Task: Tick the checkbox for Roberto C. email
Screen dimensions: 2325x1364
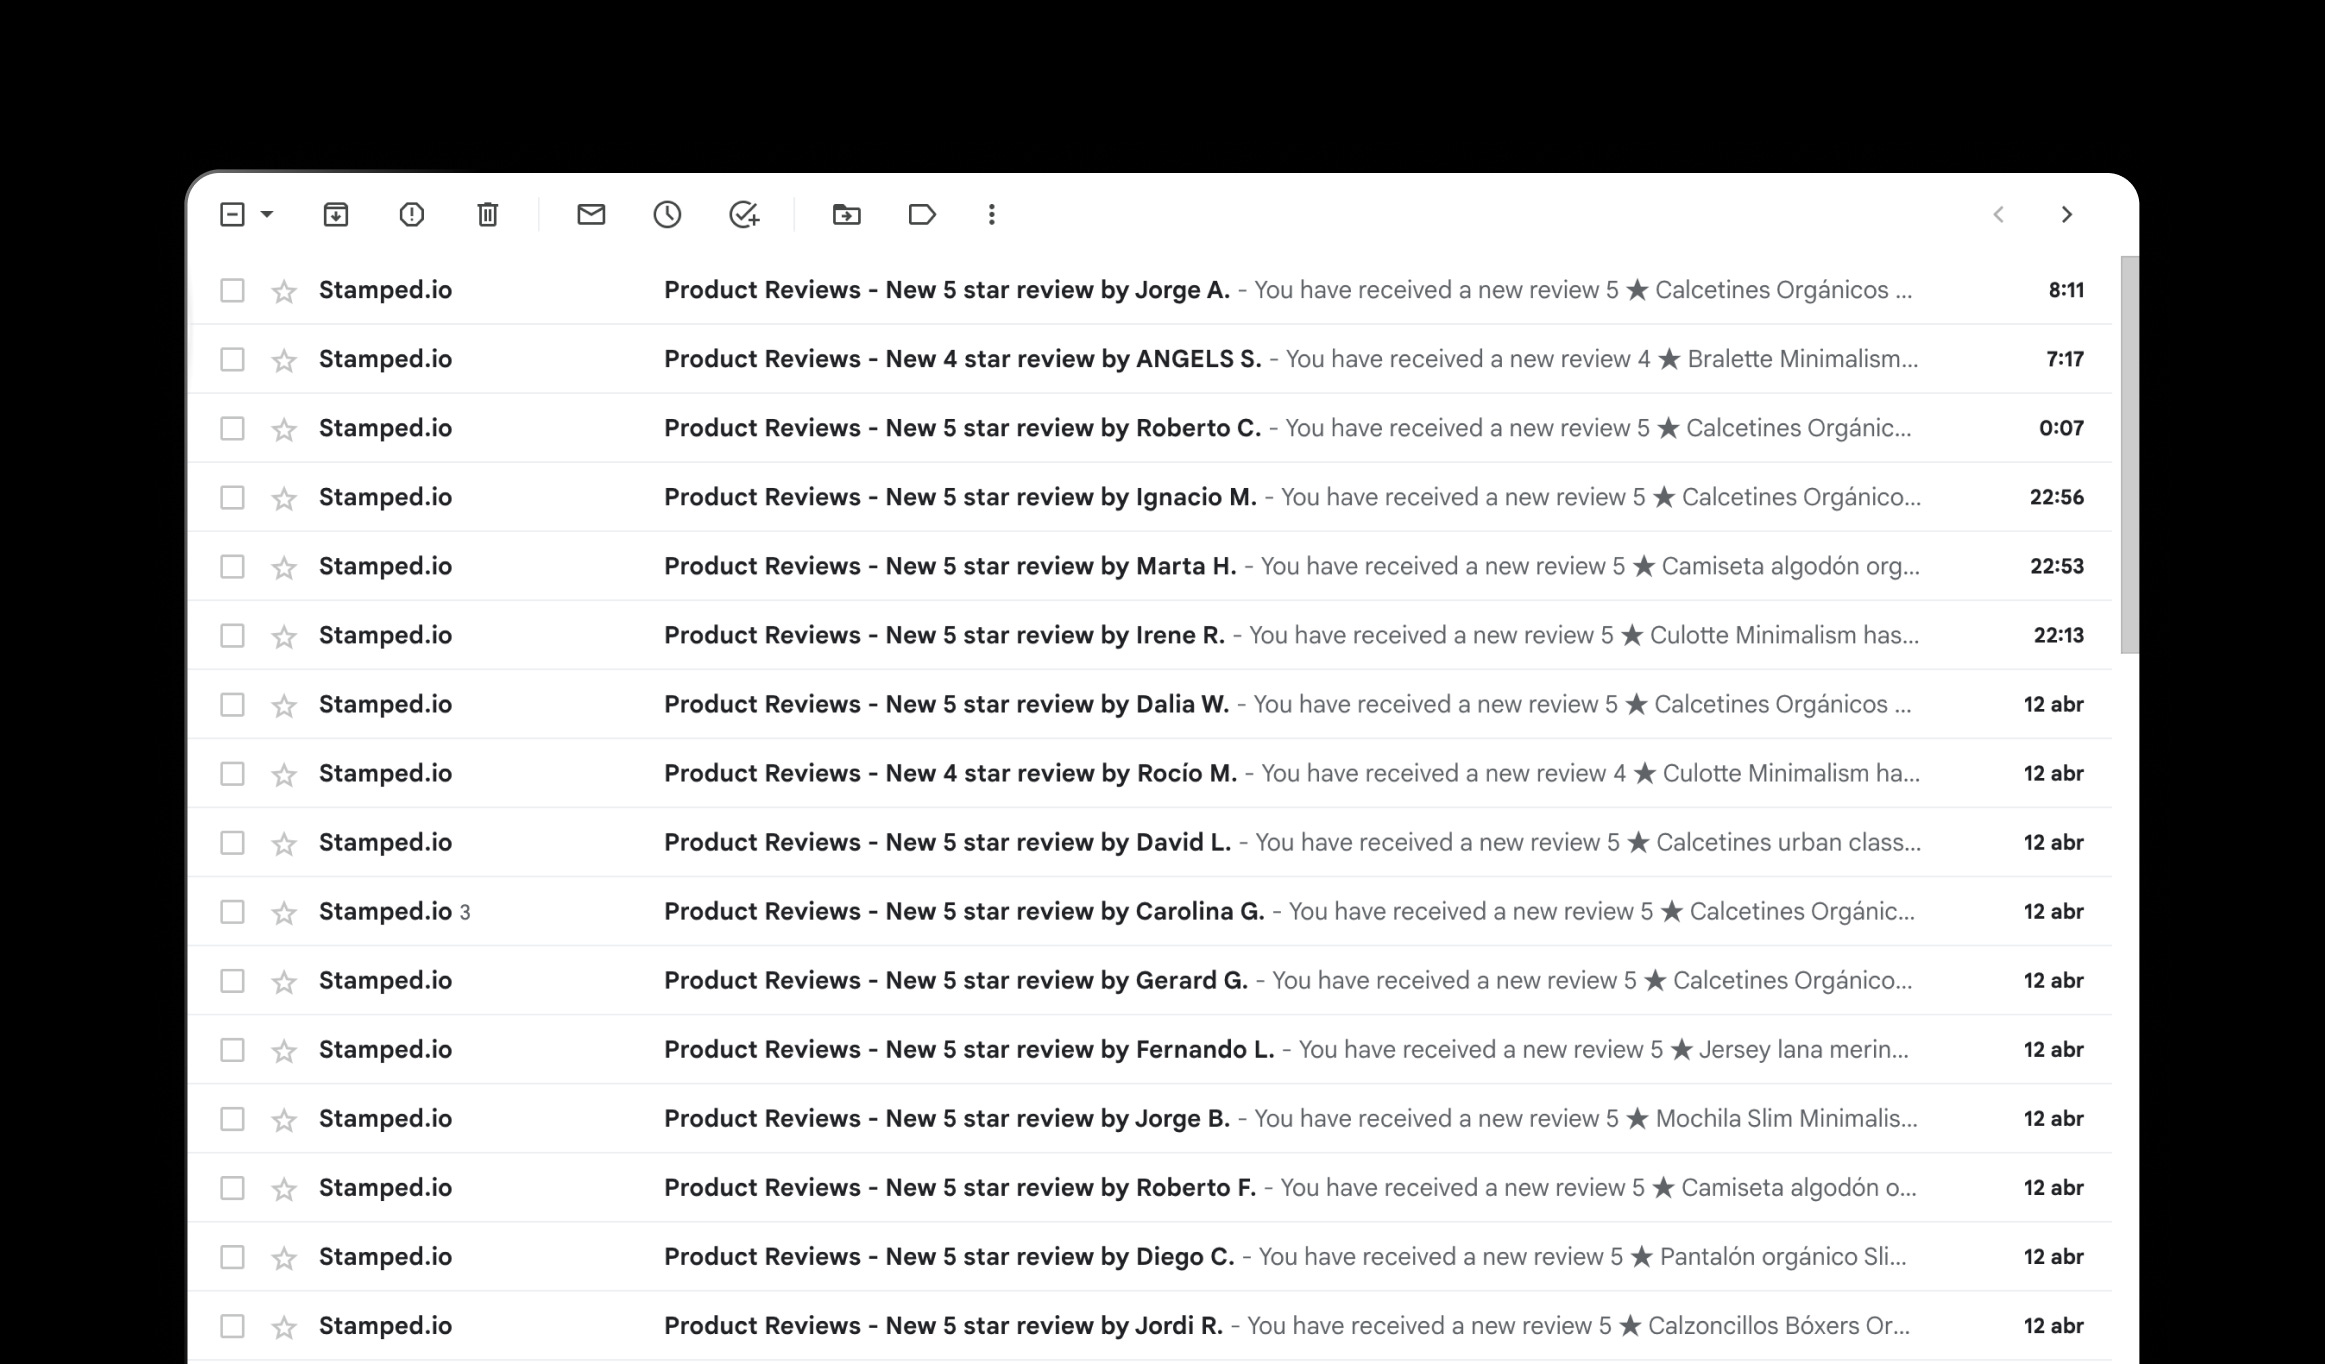Action: pos(232,428)
